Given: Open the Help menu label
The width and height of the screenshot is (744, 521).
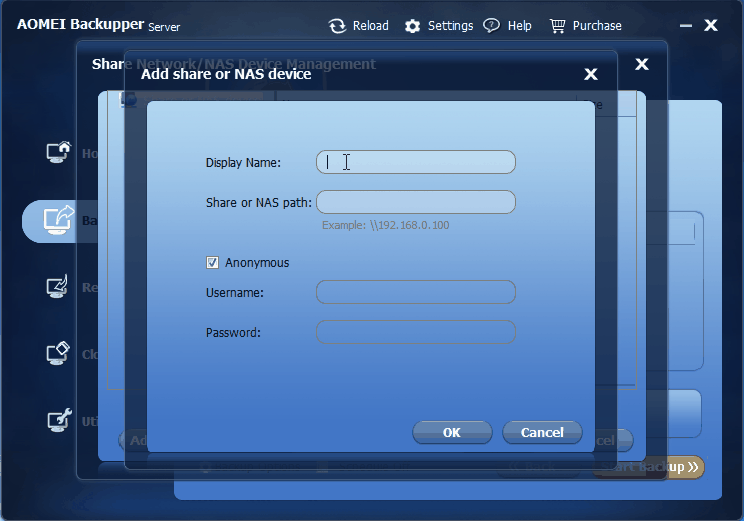Looking at the screenshot, I should (520, 26).
